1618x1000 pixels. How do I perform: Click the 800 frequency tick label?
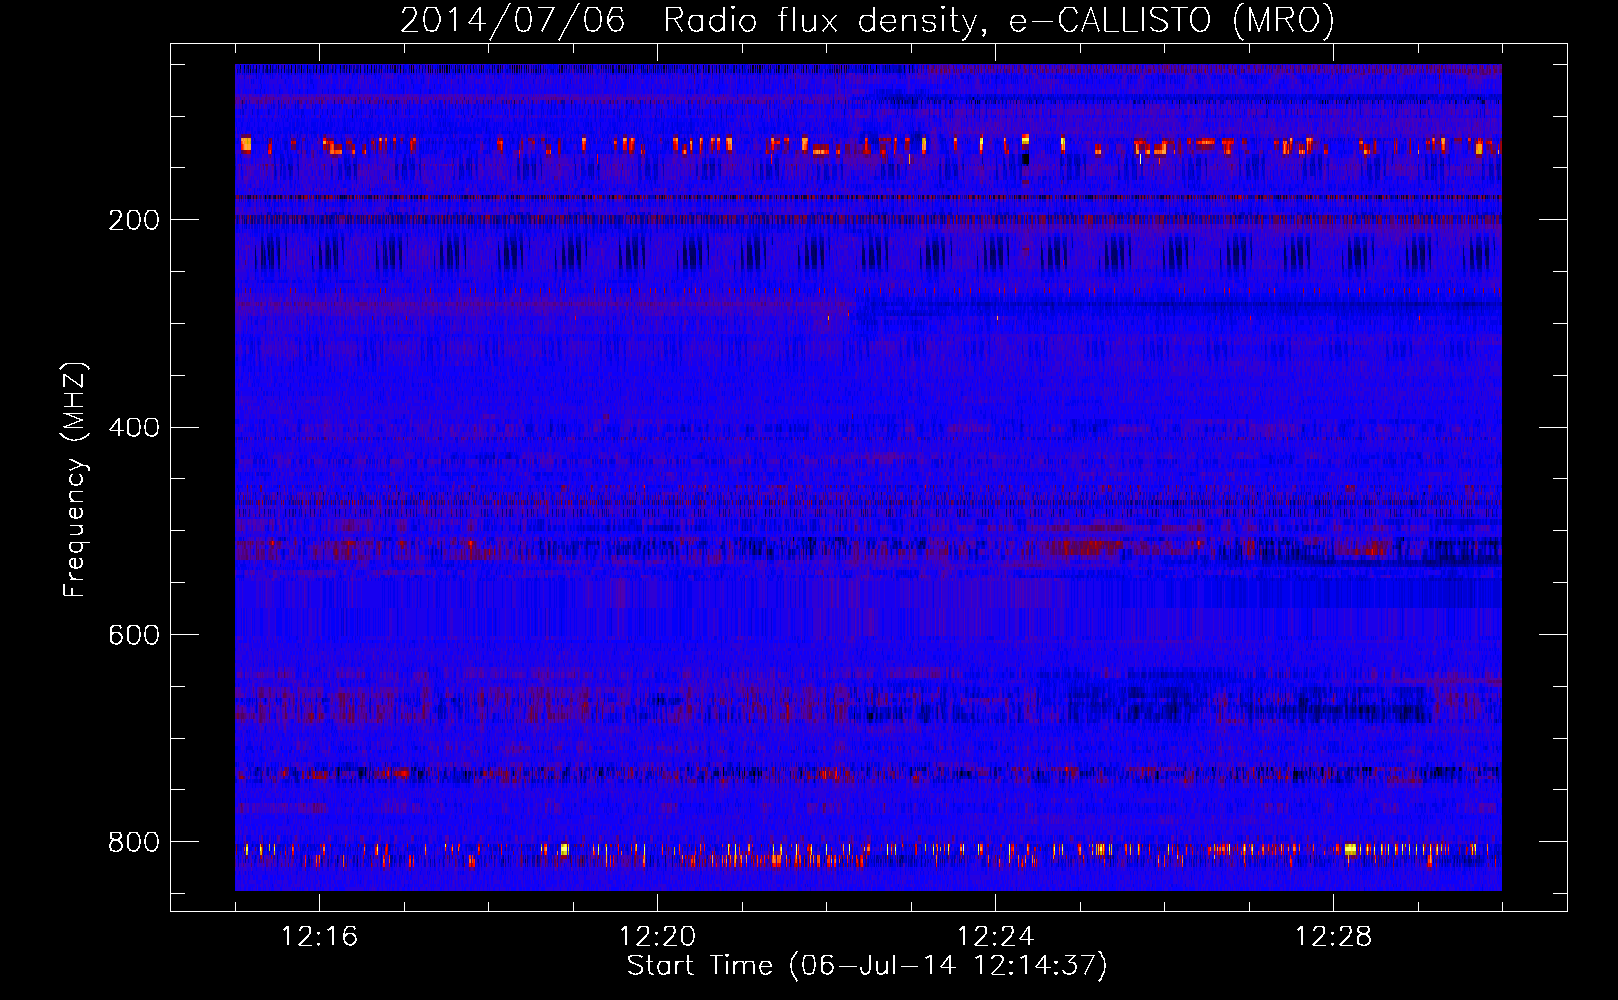[x=134, y=842]
